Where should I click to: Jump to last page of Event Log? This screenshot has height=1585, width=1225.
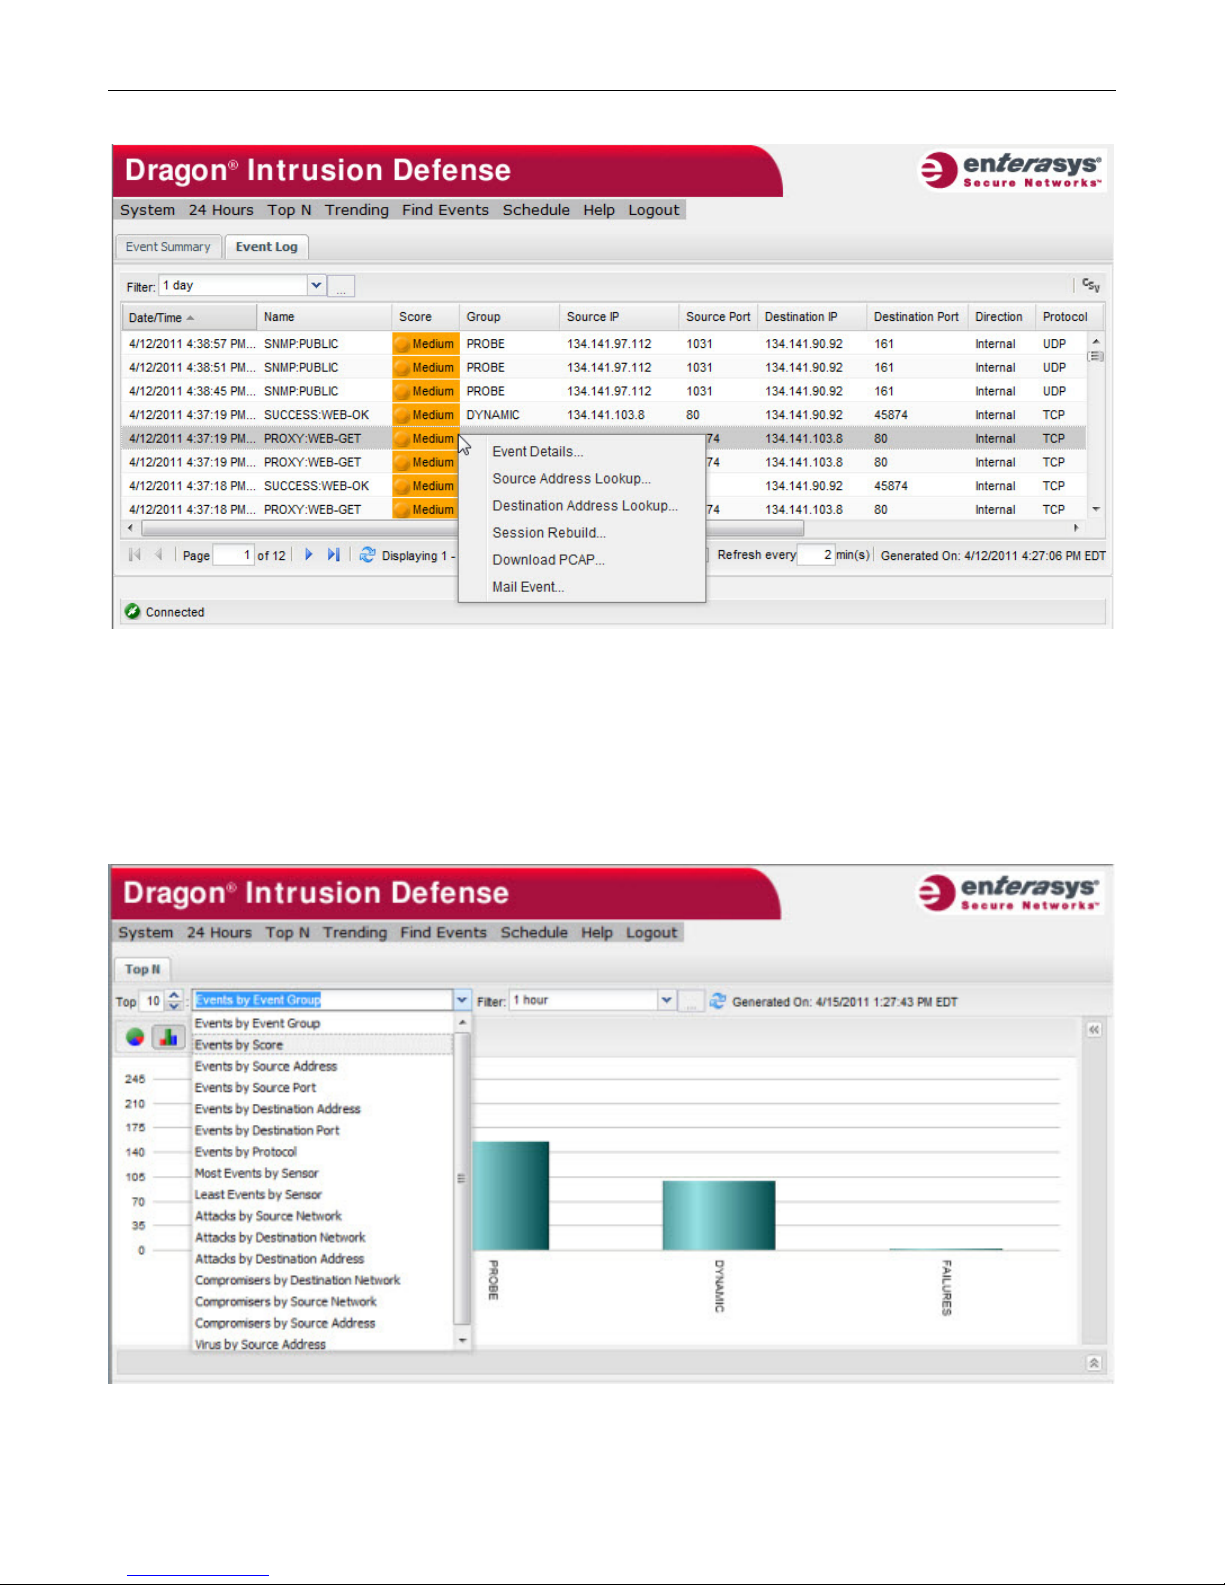tap(333, 555)
